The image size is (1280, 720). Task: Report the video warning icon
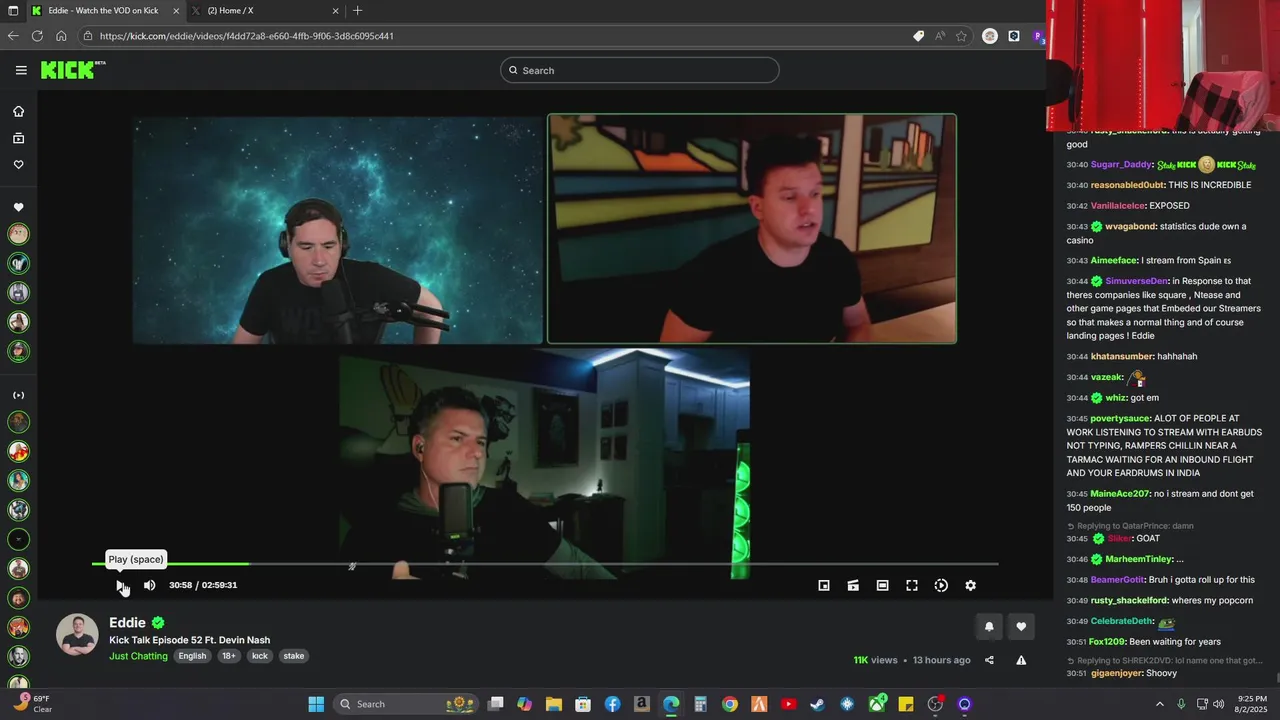(x=1021, y=660)
